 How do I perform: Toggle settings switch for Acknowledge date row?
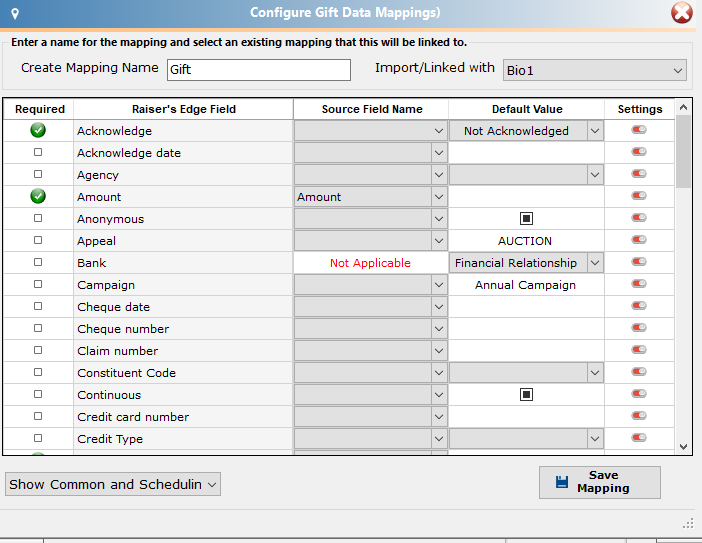(x=639, y=152)
